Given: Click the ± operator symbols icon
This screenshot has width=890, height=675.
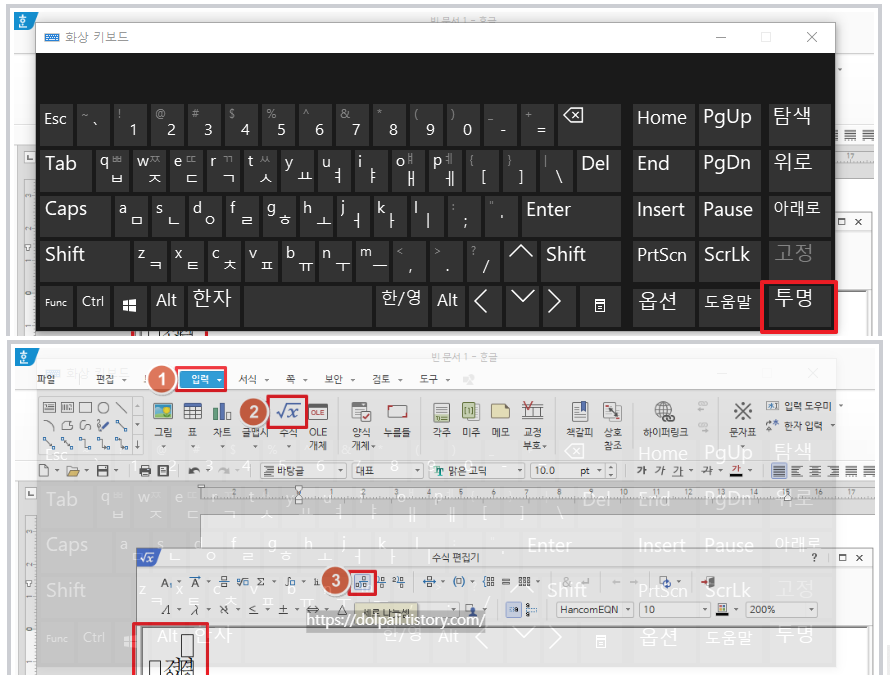Looking at the screenshot, I should [283, 610].
